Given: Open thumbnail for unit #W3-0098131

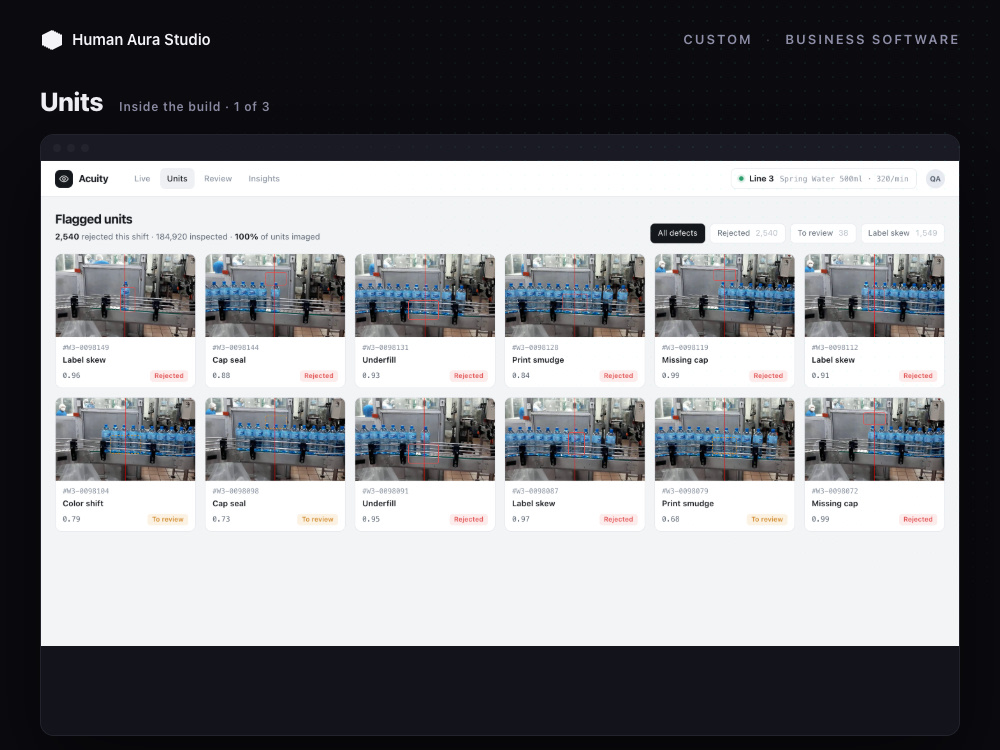Looking at the screenshot, I should tap(425, 295).
